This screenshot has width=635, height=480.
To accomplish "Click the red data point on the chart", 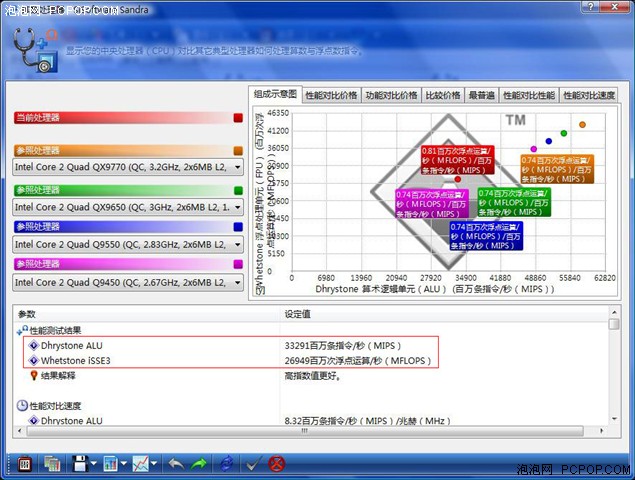I will pos(458,179).
